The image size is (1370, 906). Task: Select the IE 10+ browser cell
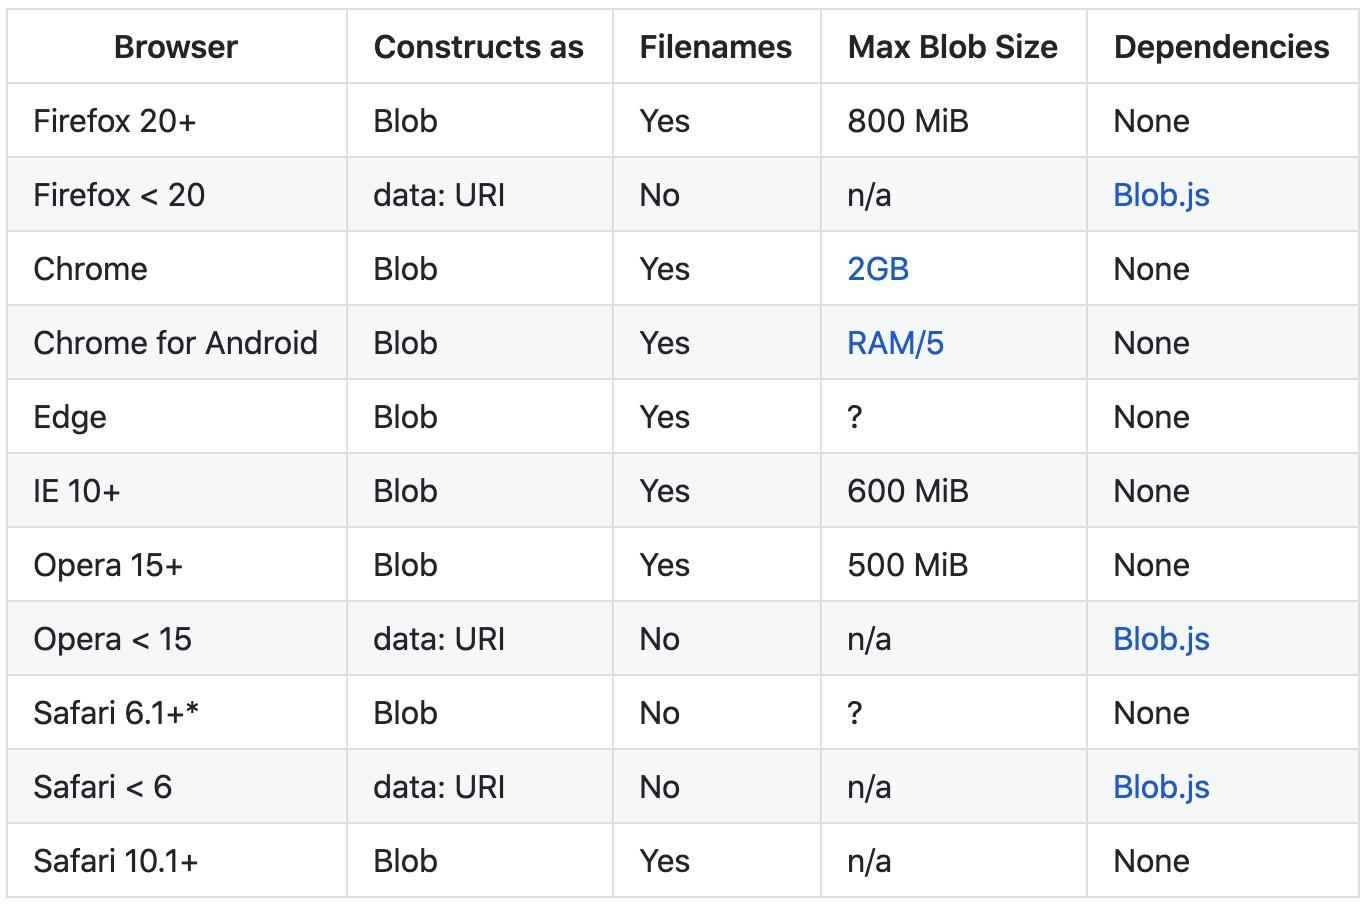pyautogui.click(x=77, y=491)
